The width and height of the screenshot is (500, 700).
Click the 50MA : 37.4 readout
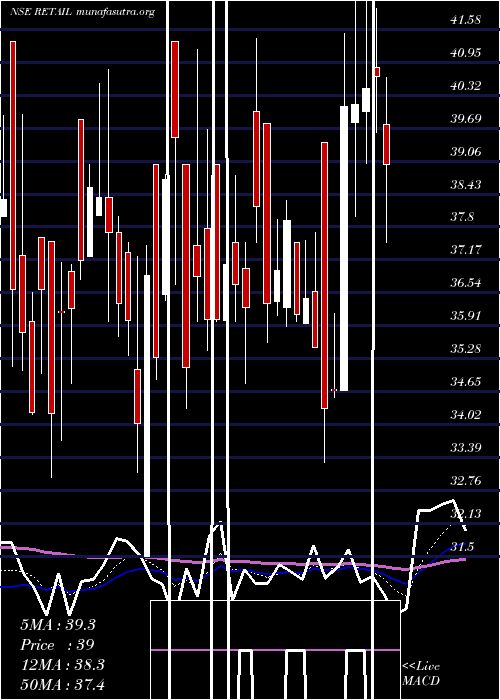62,684
